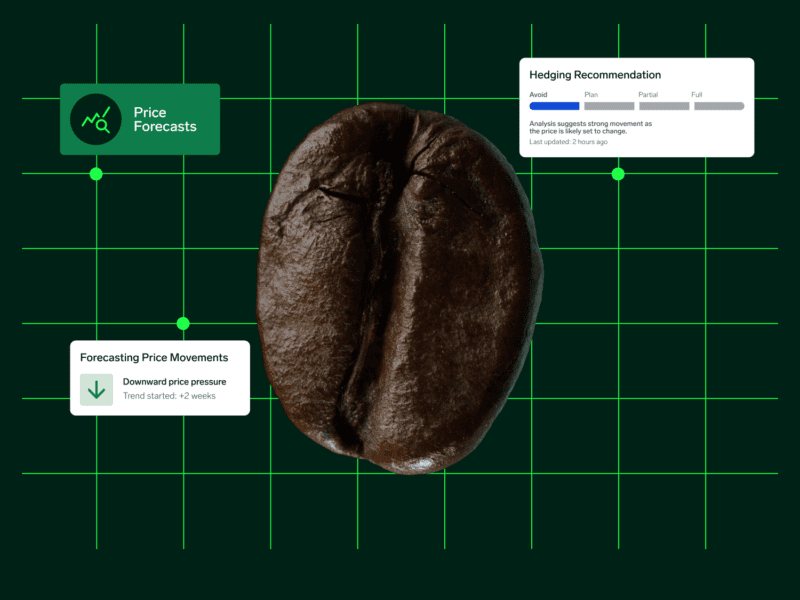Screen dimensions: 800x600
Task: Click the Last updated 2 hours ago text
Action: [x=568, y=142]
